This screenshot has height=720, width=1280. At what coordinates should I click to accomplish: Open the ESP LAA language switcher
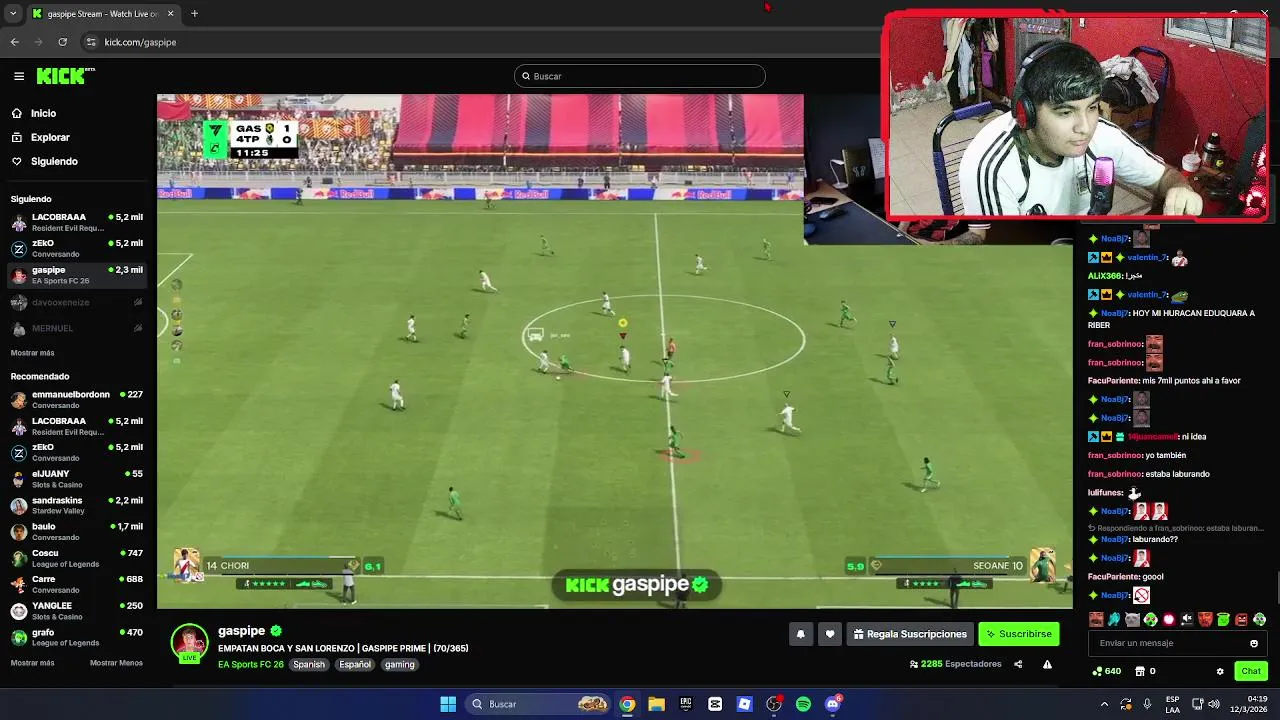click(1173, 704)
